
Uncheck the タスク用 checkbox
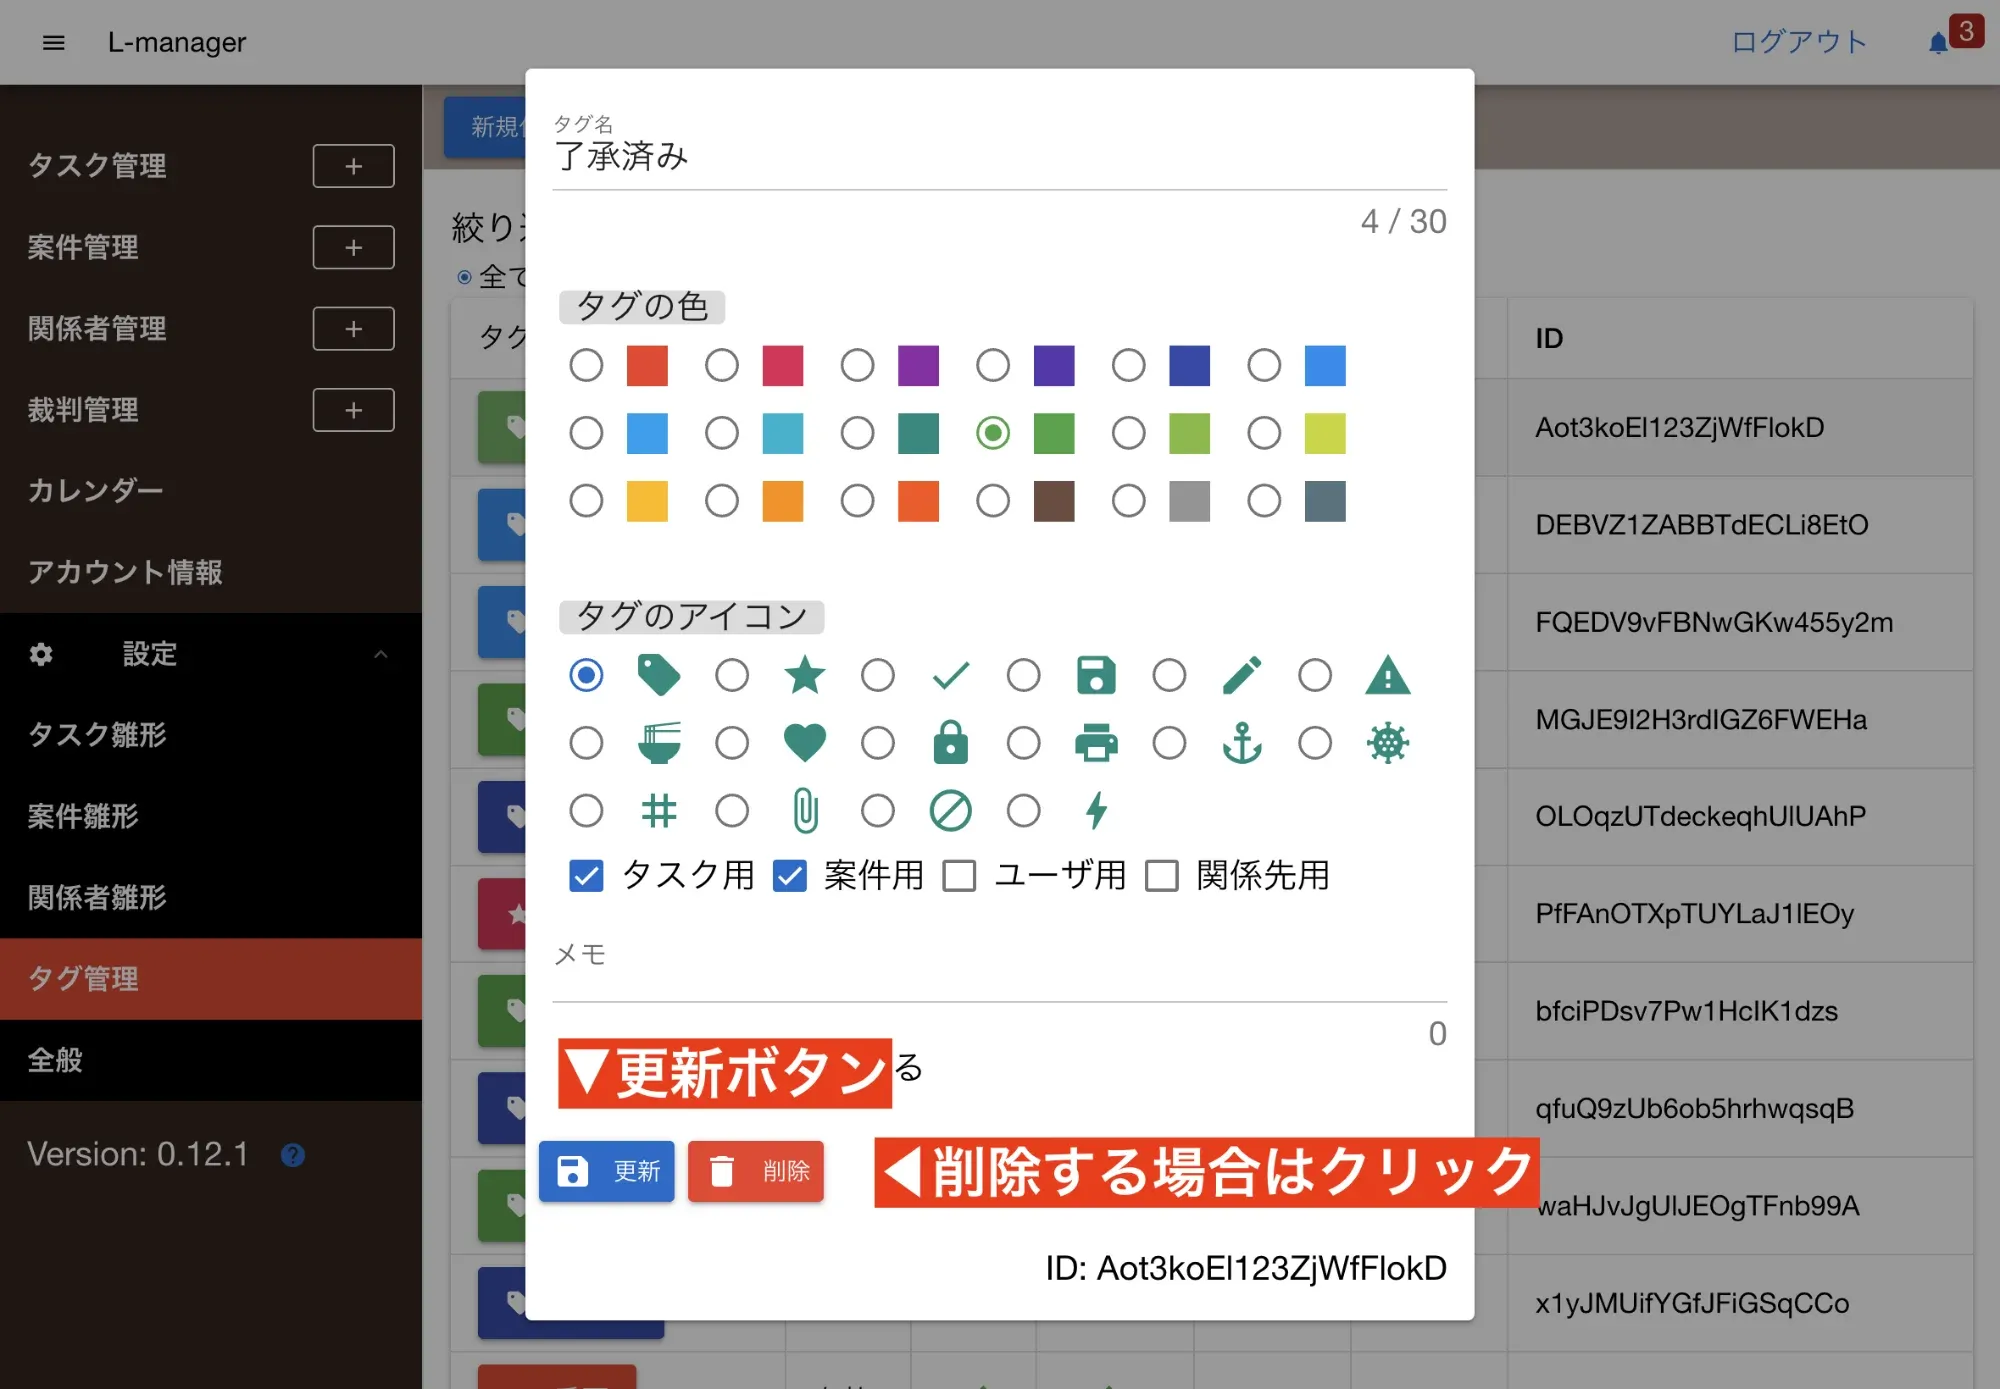point(586,876)
